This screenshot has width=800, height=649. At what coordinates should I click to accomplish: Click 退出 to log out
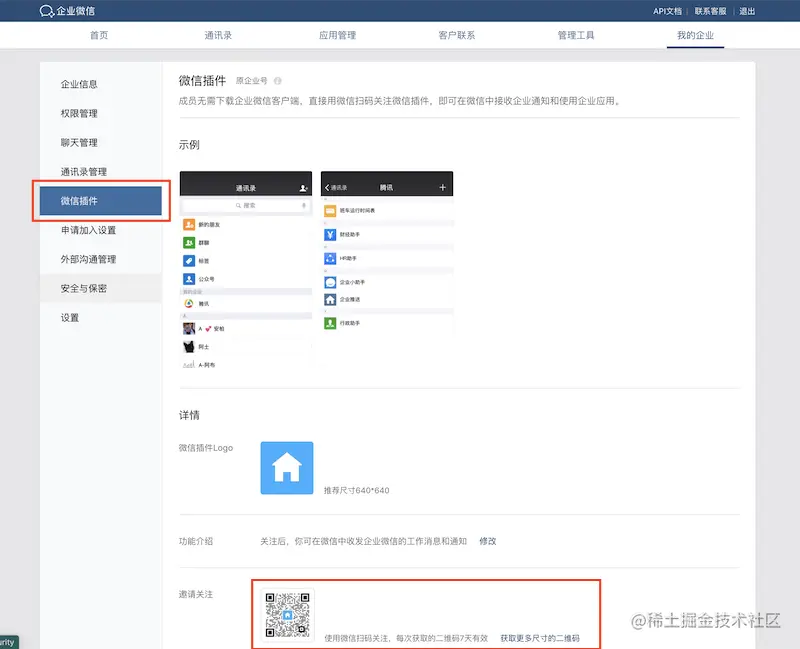(x=747, y=11)
